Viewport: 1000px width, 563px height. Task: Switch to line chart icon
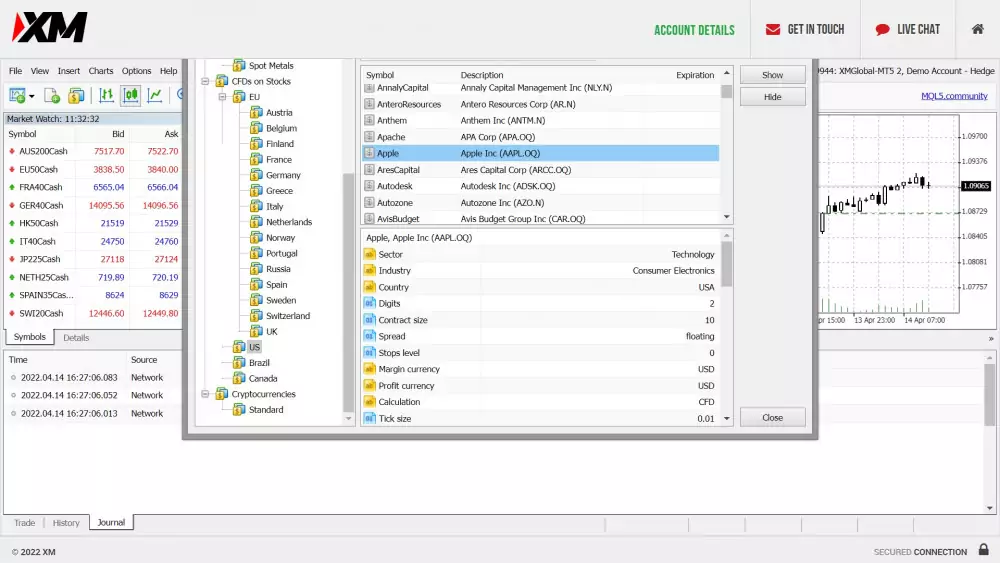pos(155,96)
